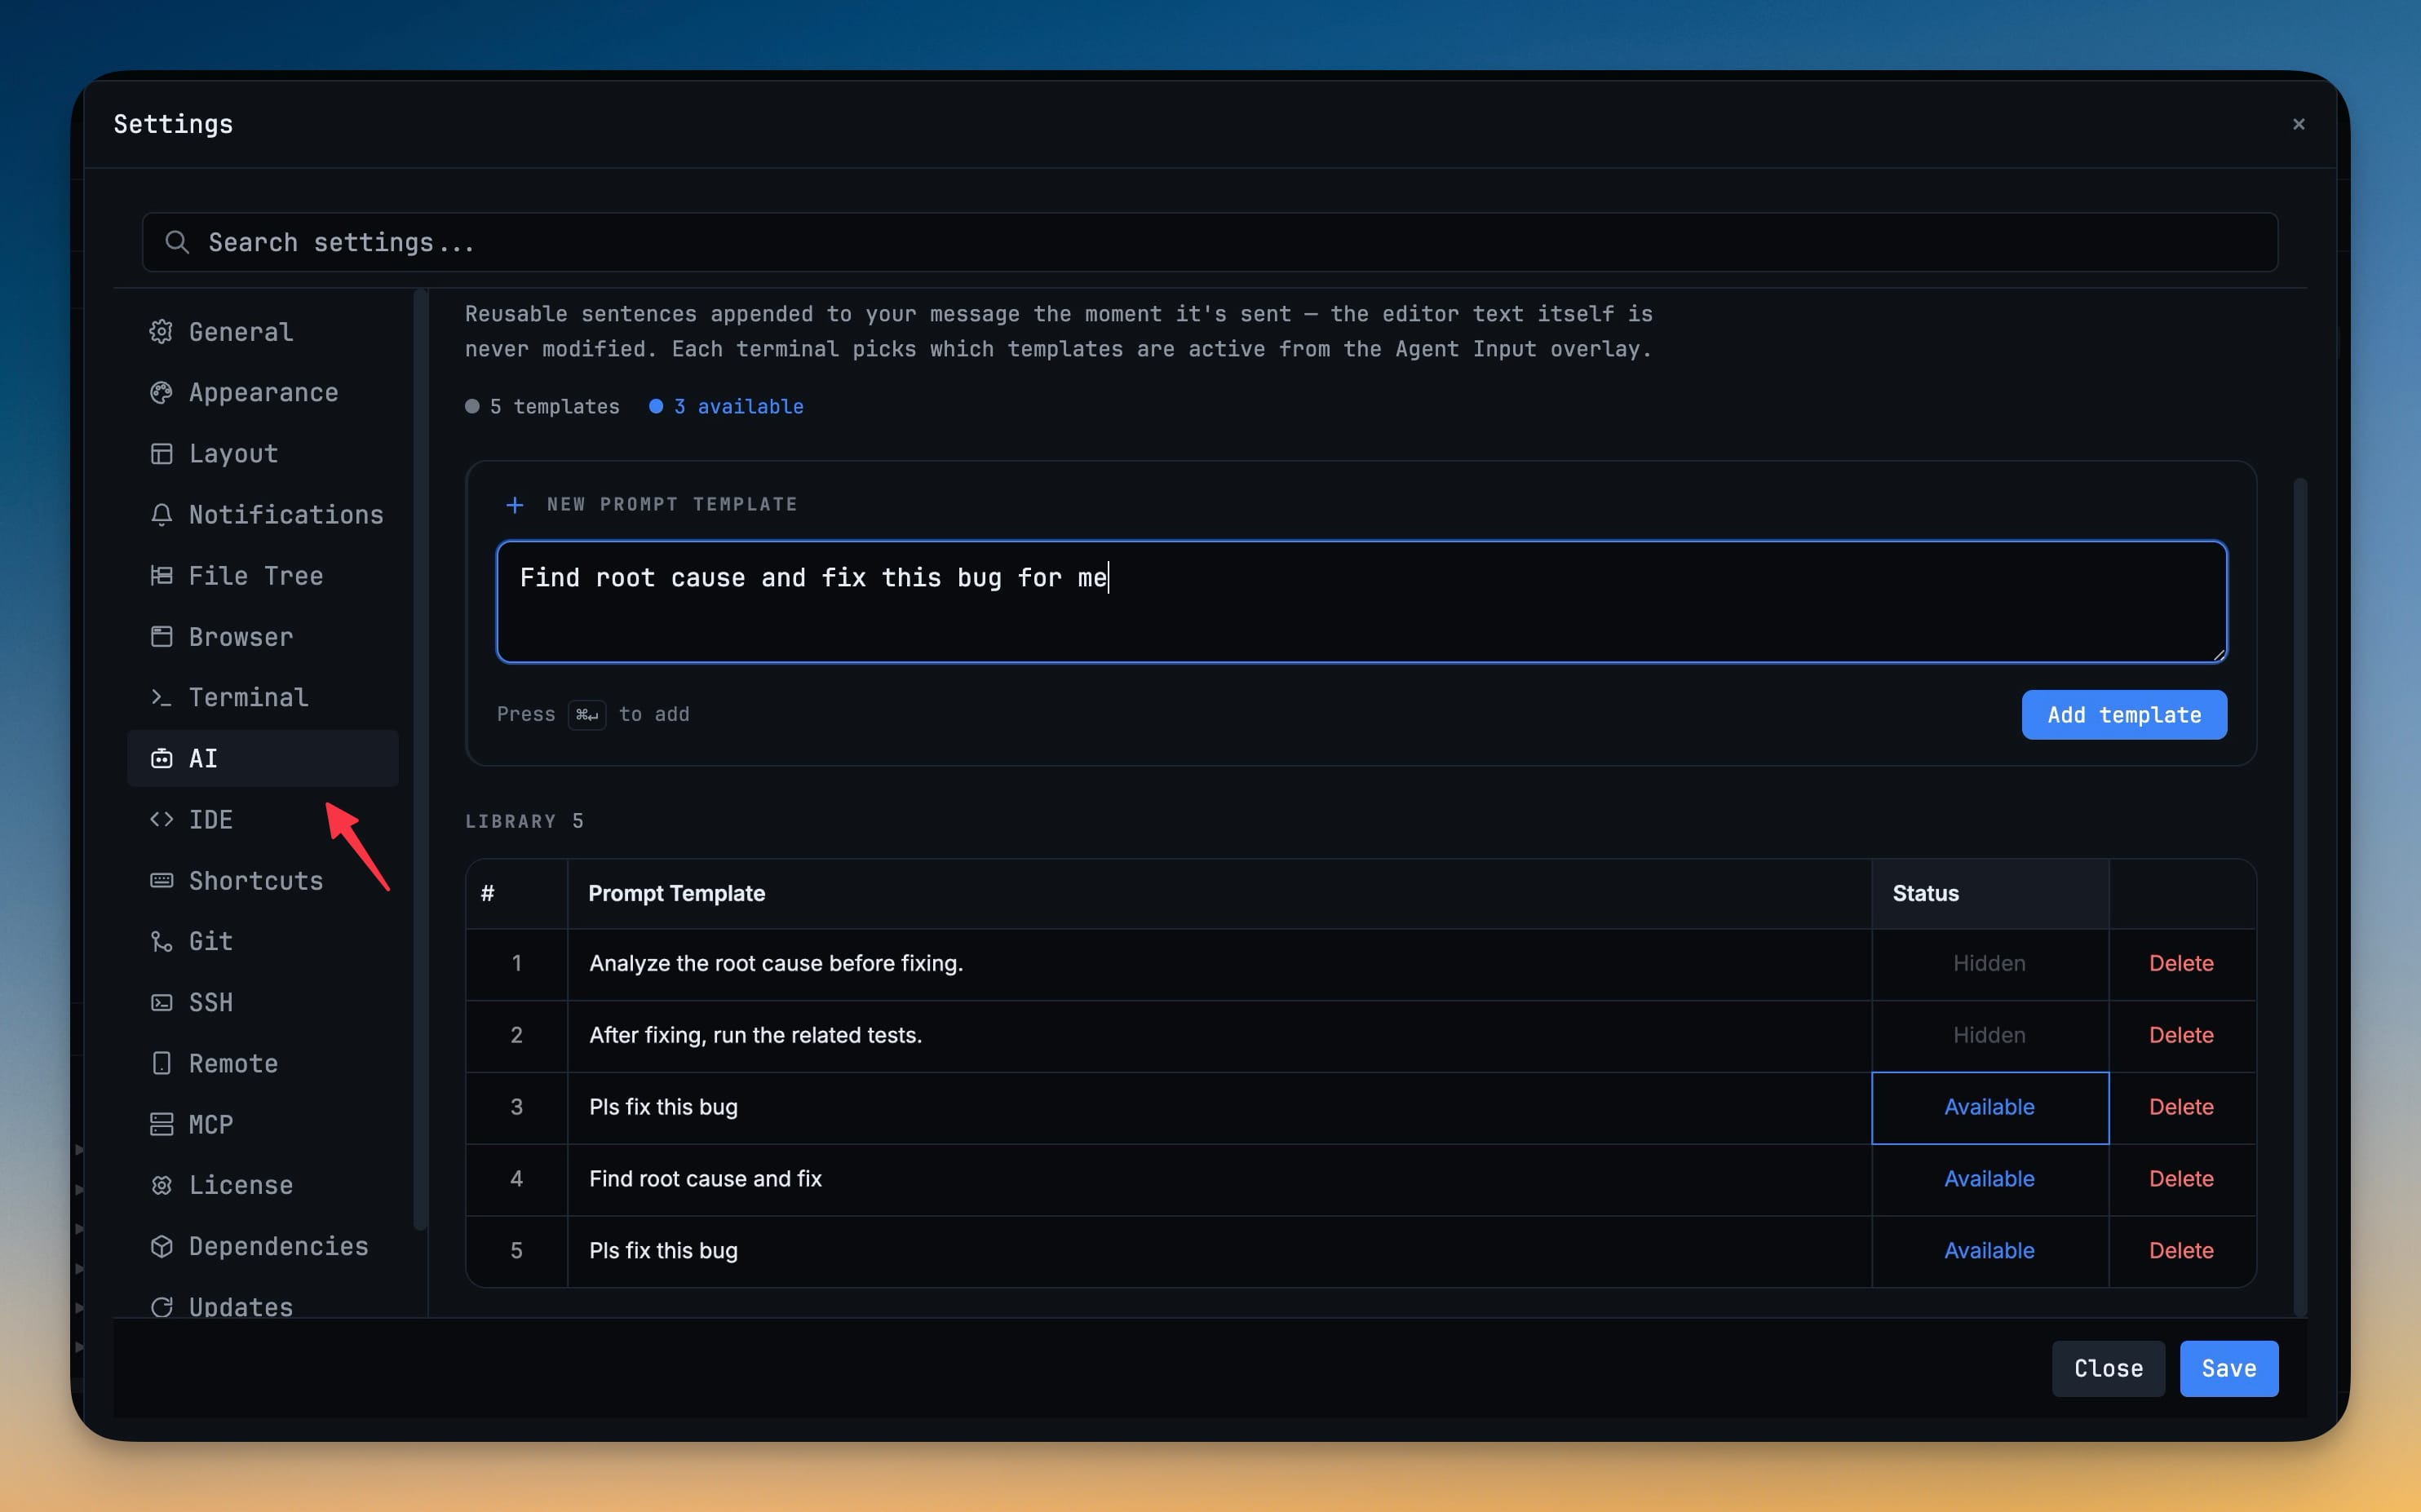Viewport: 2421px width, 1512px height.
Task: Open Notifications bell icon
Action: pyautogui.click(x=161, y=515)
